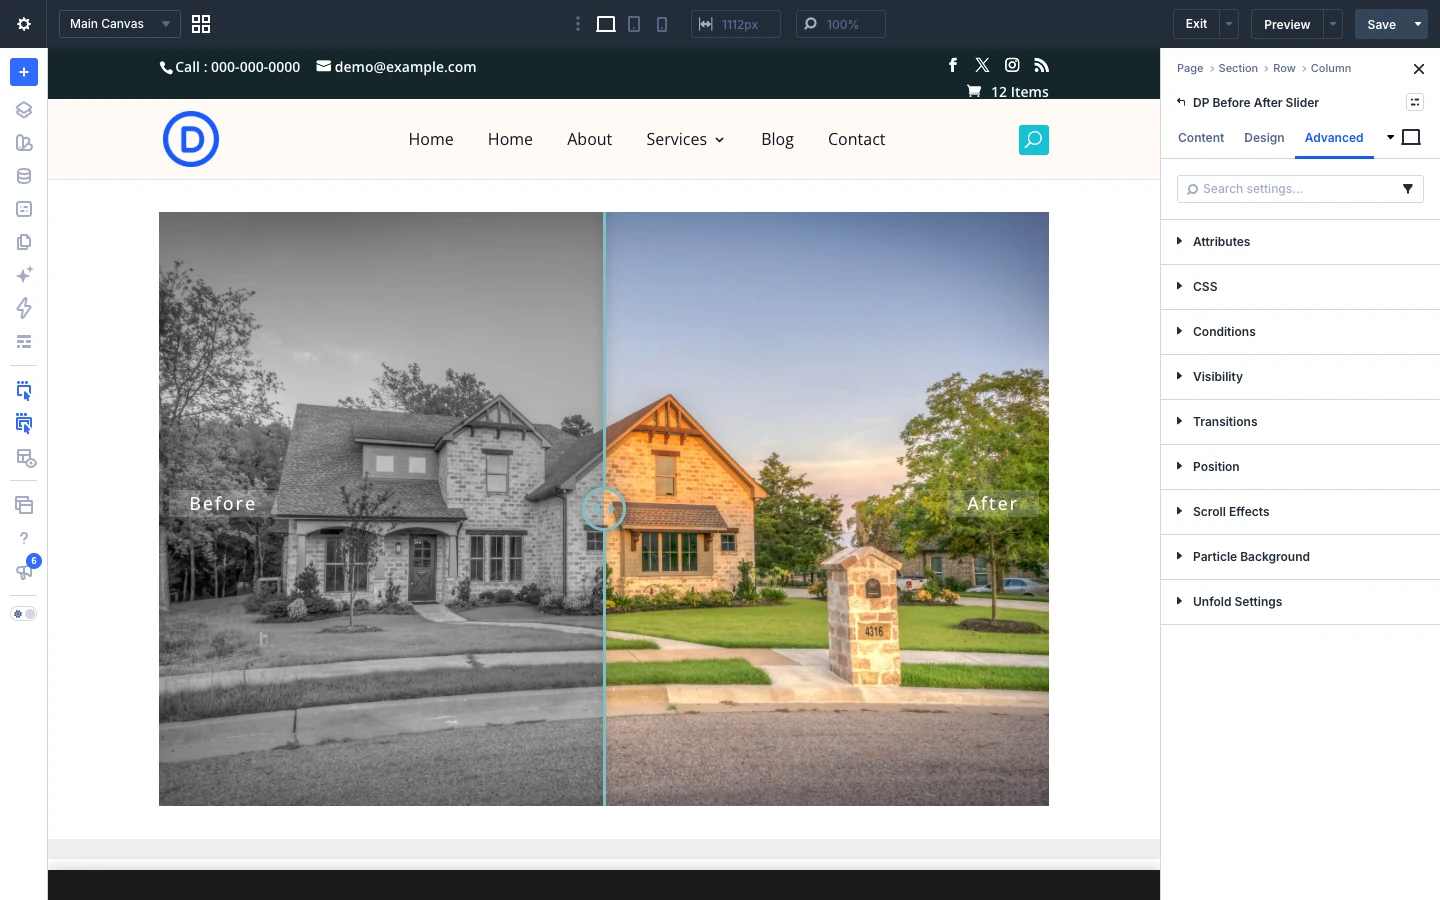Select the tablet view icon
1440x900 pixels.
pyautogui.click(x=634, y=24)
